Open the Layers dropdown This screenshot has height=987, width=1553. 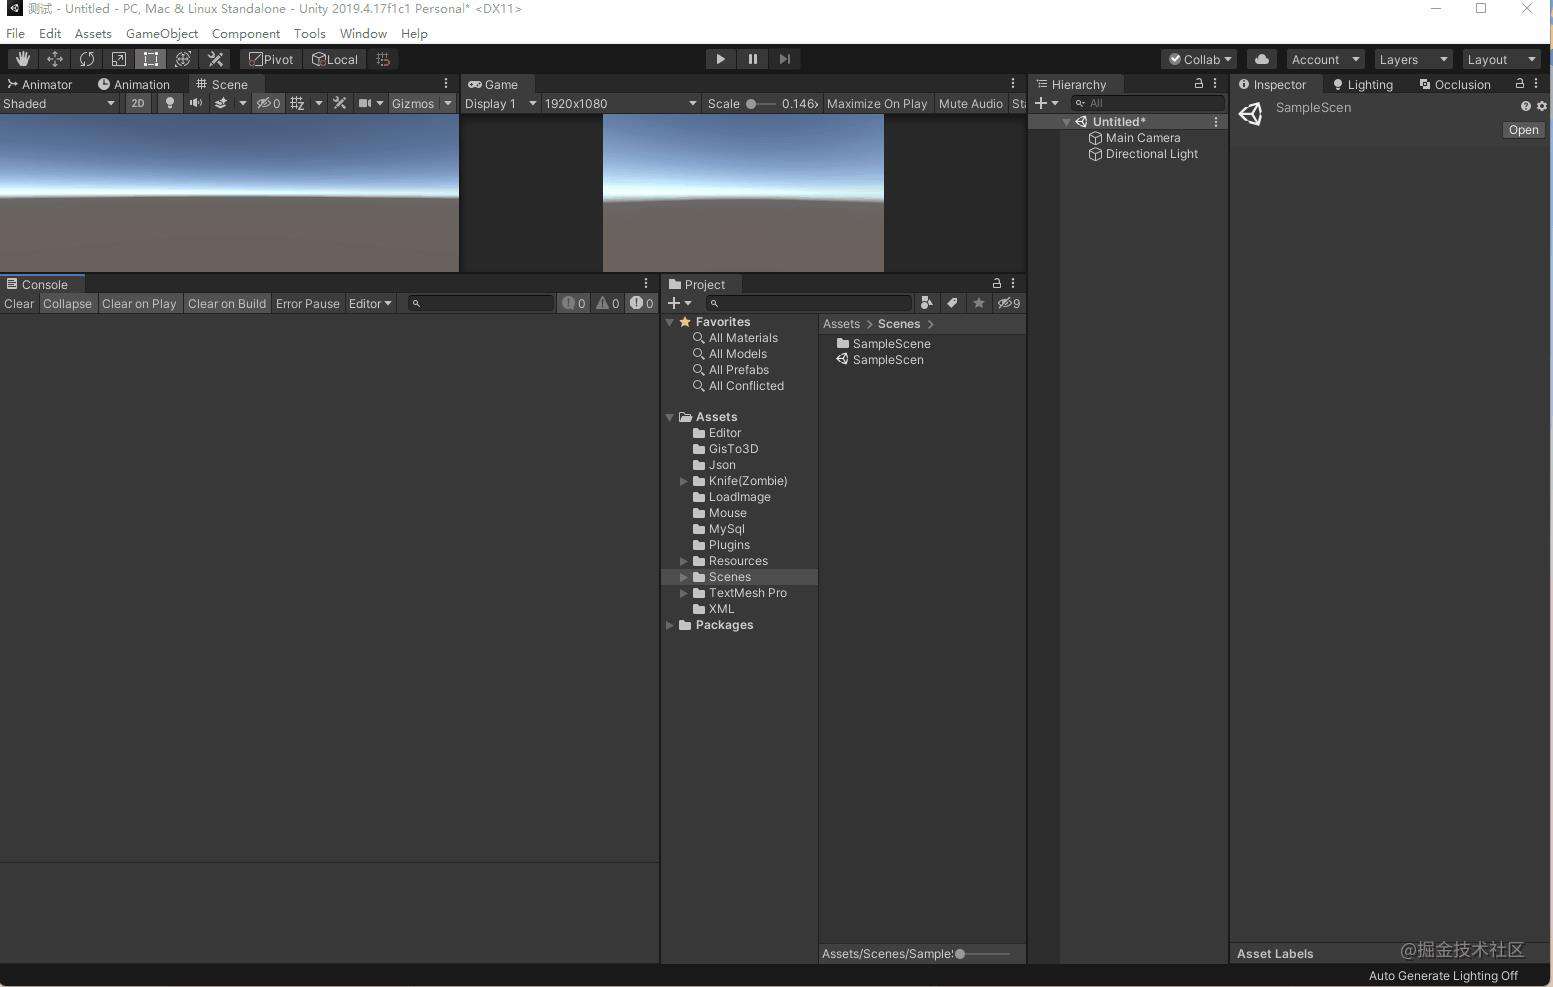(1412, 59)
